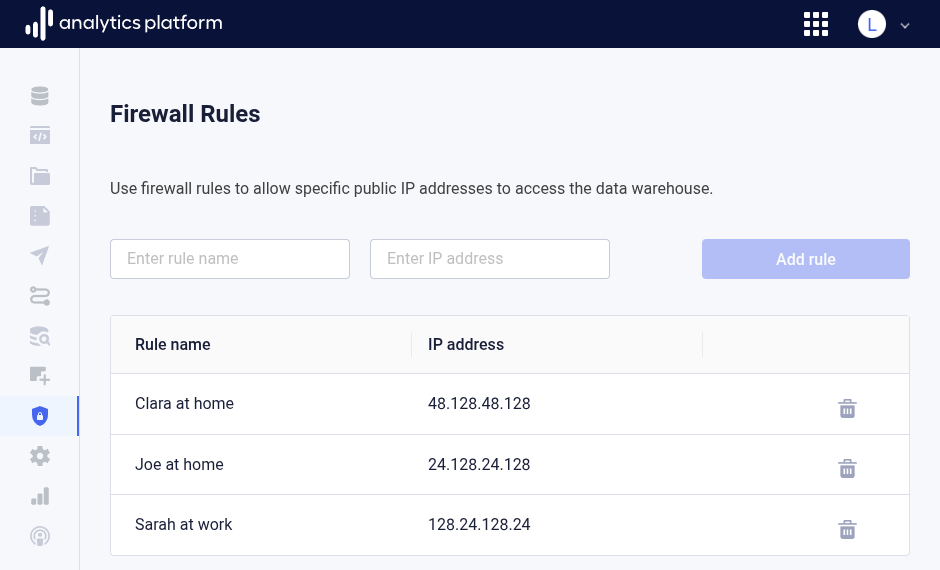This screenshot has height=570, width=940.
Task: Focus the Enter rule name field
Action: [x=230, y=259]
